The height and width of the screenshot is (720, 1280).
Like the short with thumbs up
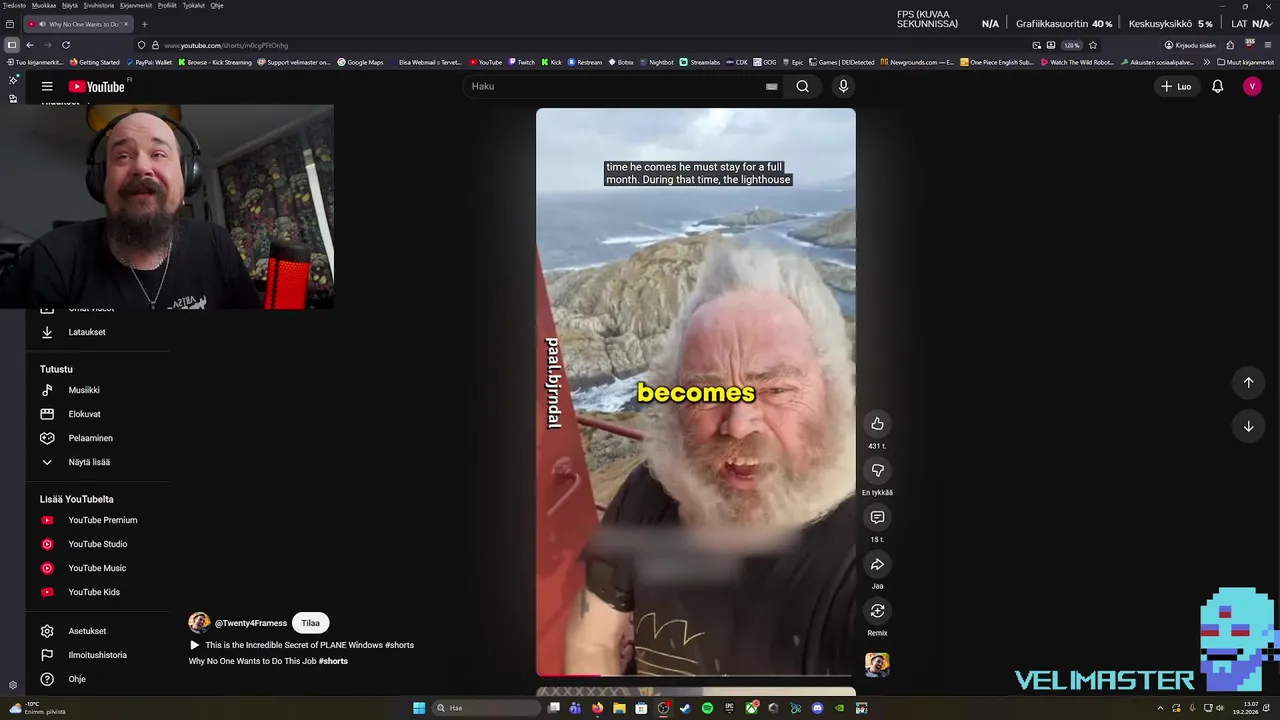[x=877, y=424]
